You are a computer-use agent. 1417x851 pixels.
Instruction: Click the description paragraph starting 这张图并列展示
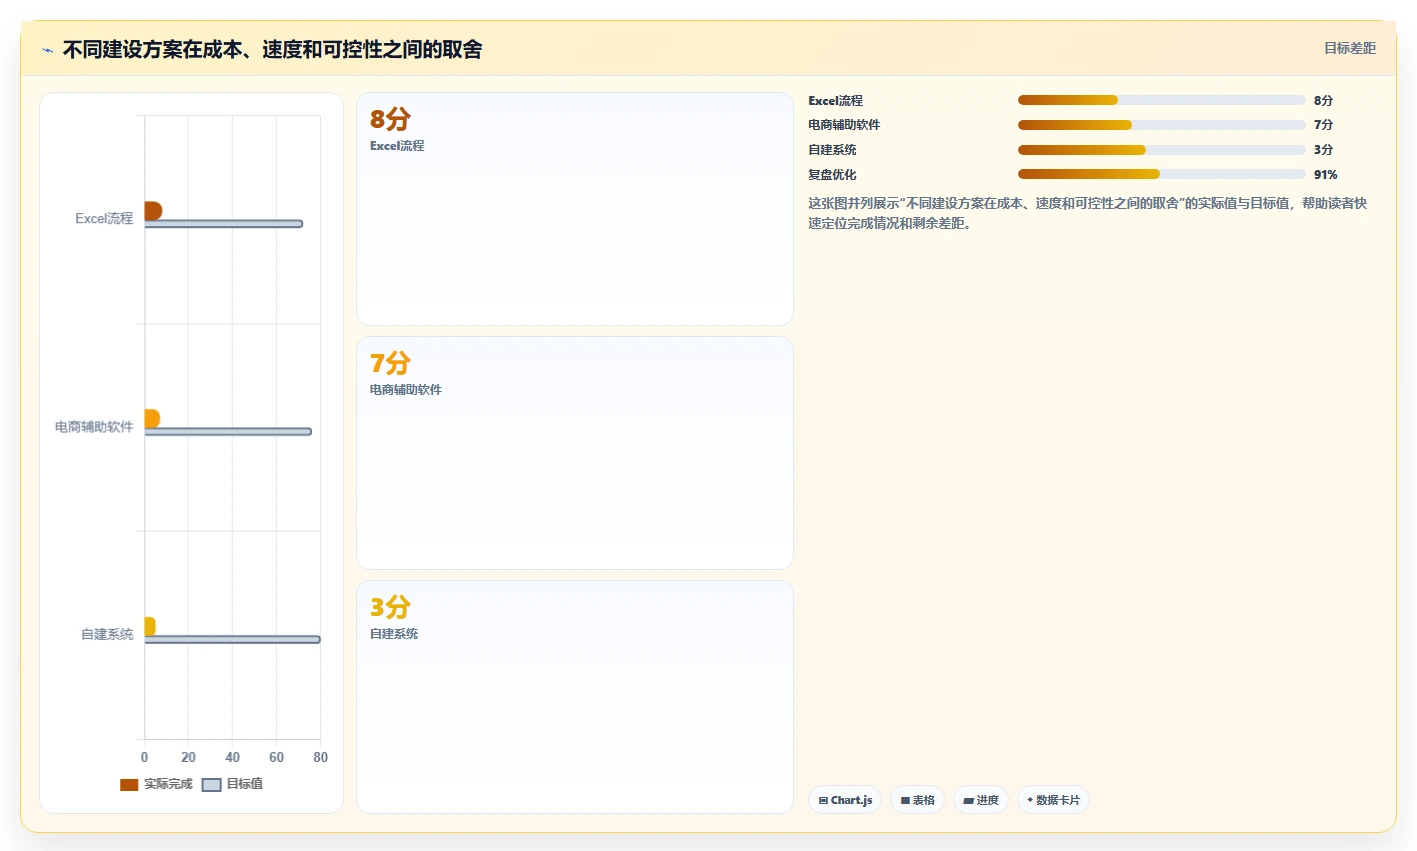(x=1088, y=213)
